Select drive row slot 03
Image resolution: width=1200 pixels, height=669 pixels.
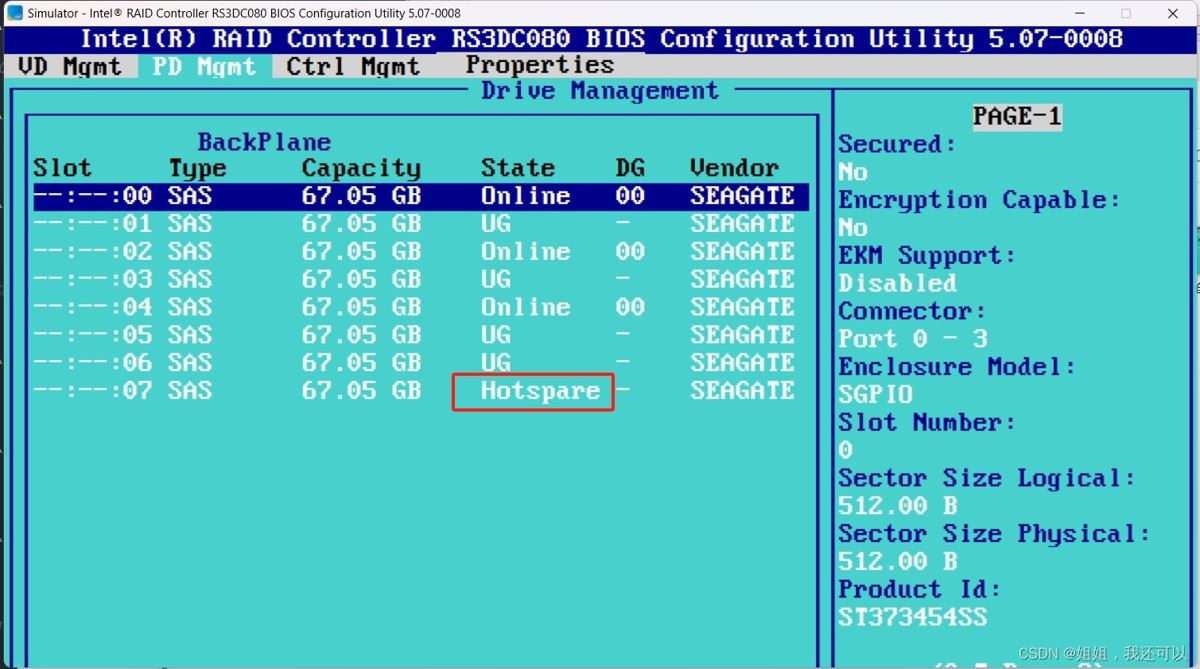coord(420,279)
